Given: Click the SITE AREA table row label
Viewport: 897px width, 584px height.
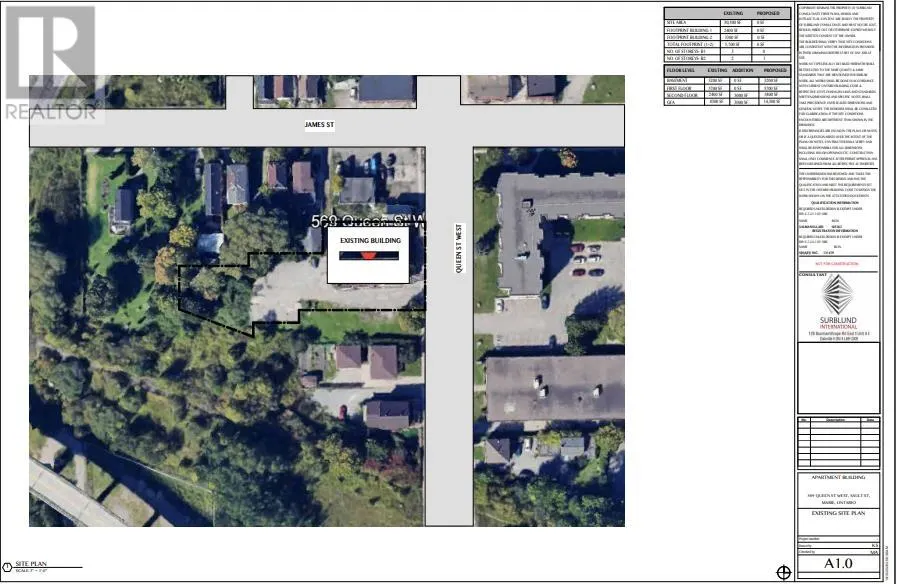Looking at the screenshot, I should tap(677, 22).
